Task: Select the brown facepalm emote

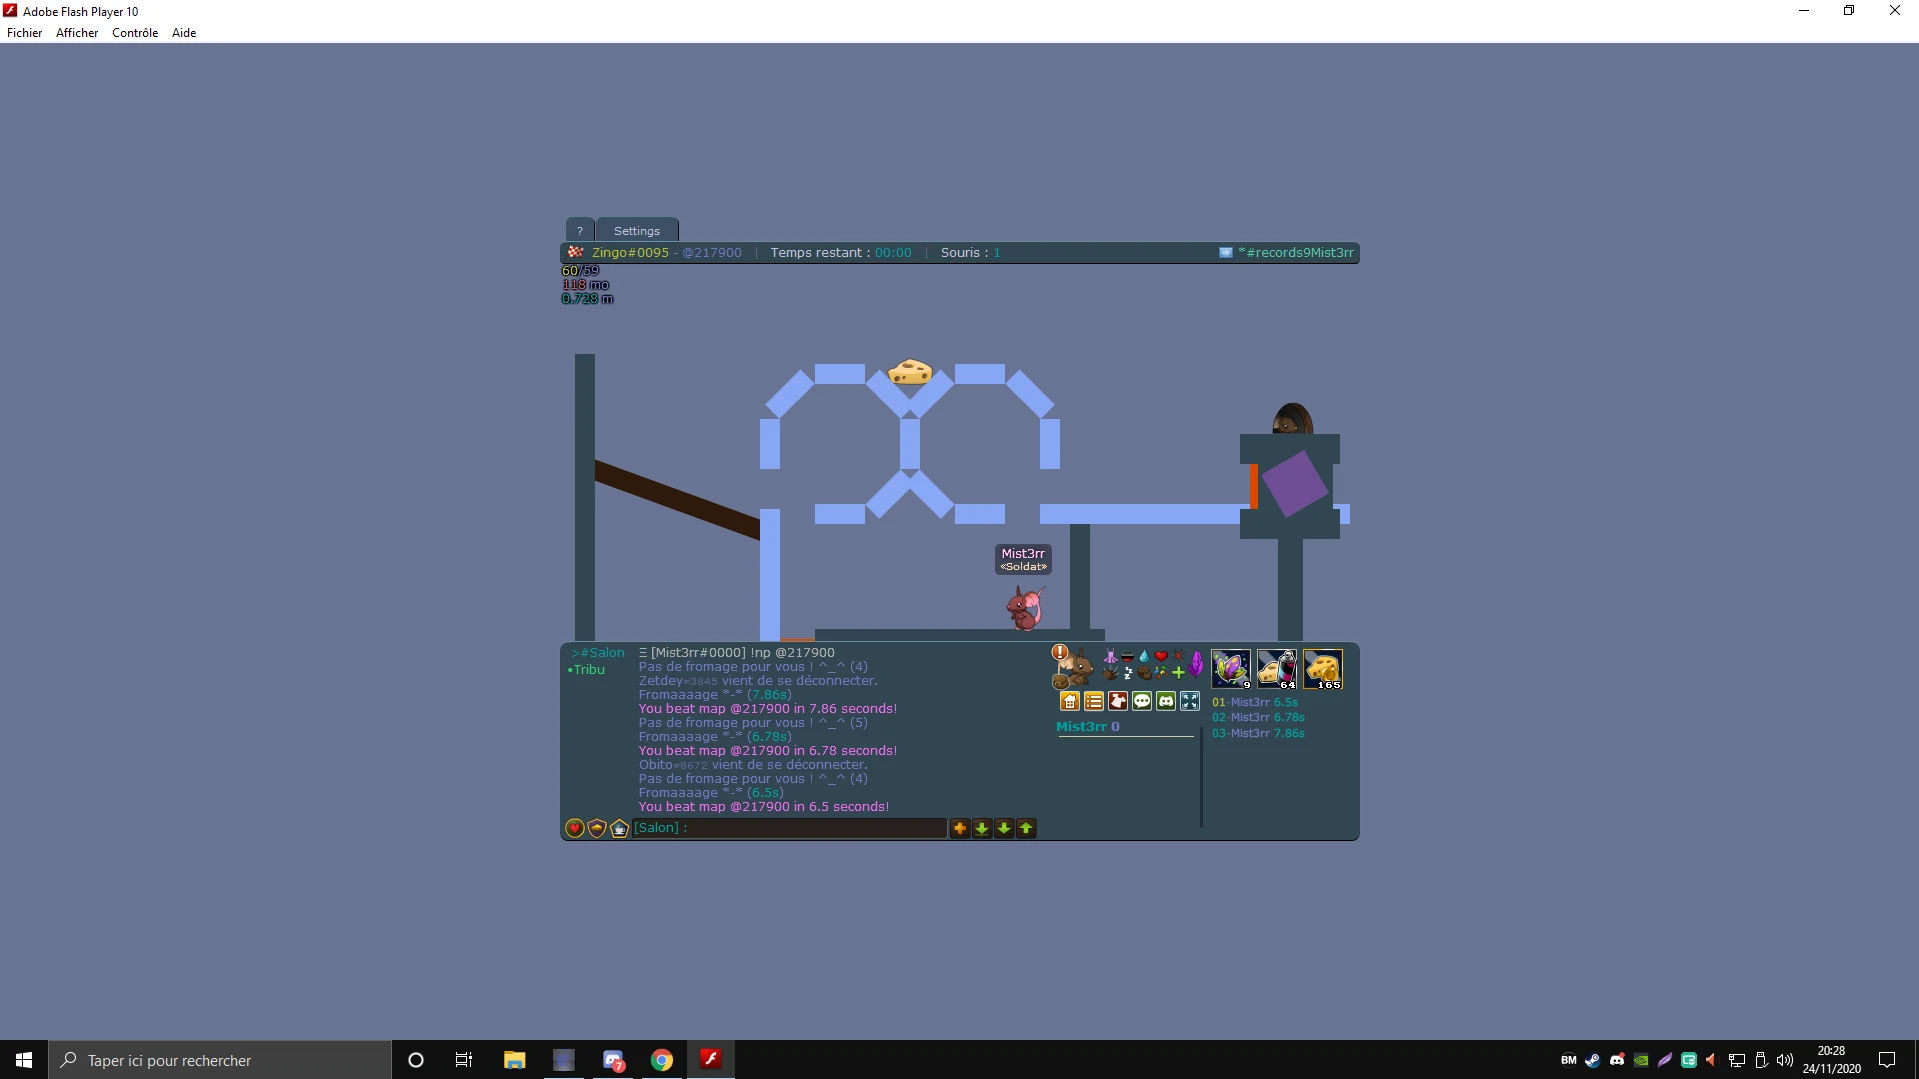Action: 1144,673
